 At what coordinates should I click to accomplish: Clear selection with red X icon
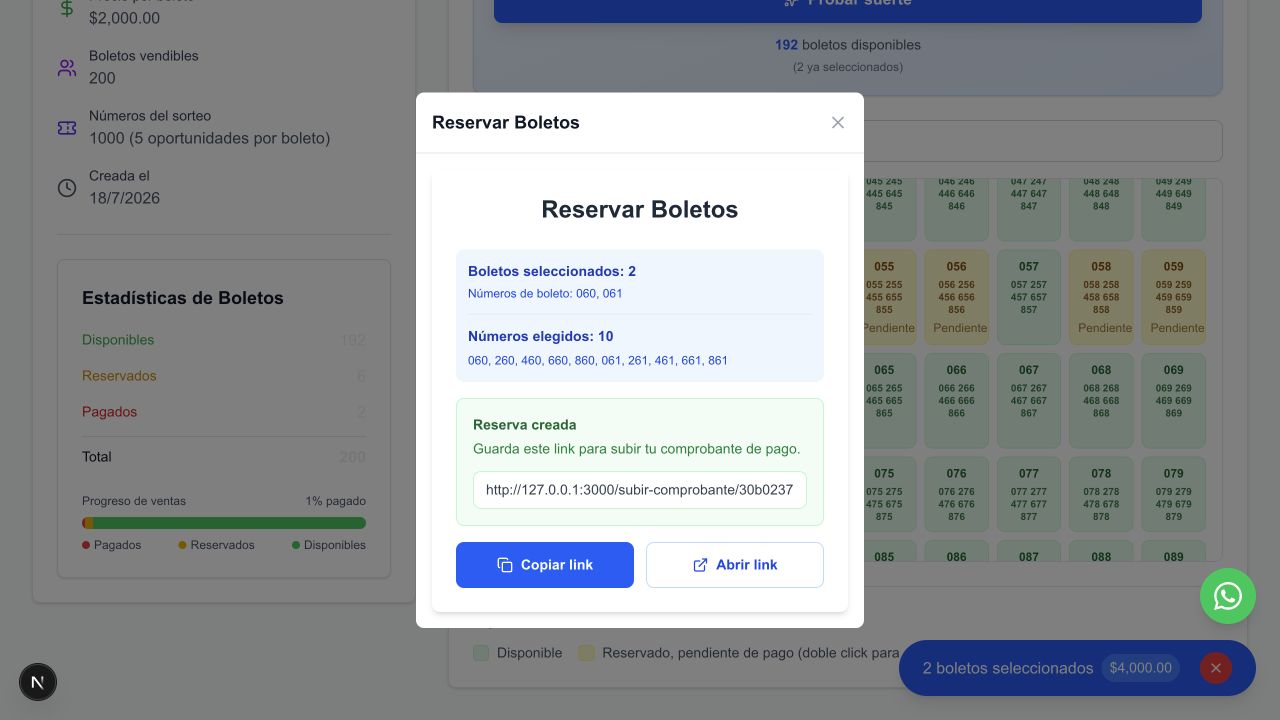[x=1216, y=668]
